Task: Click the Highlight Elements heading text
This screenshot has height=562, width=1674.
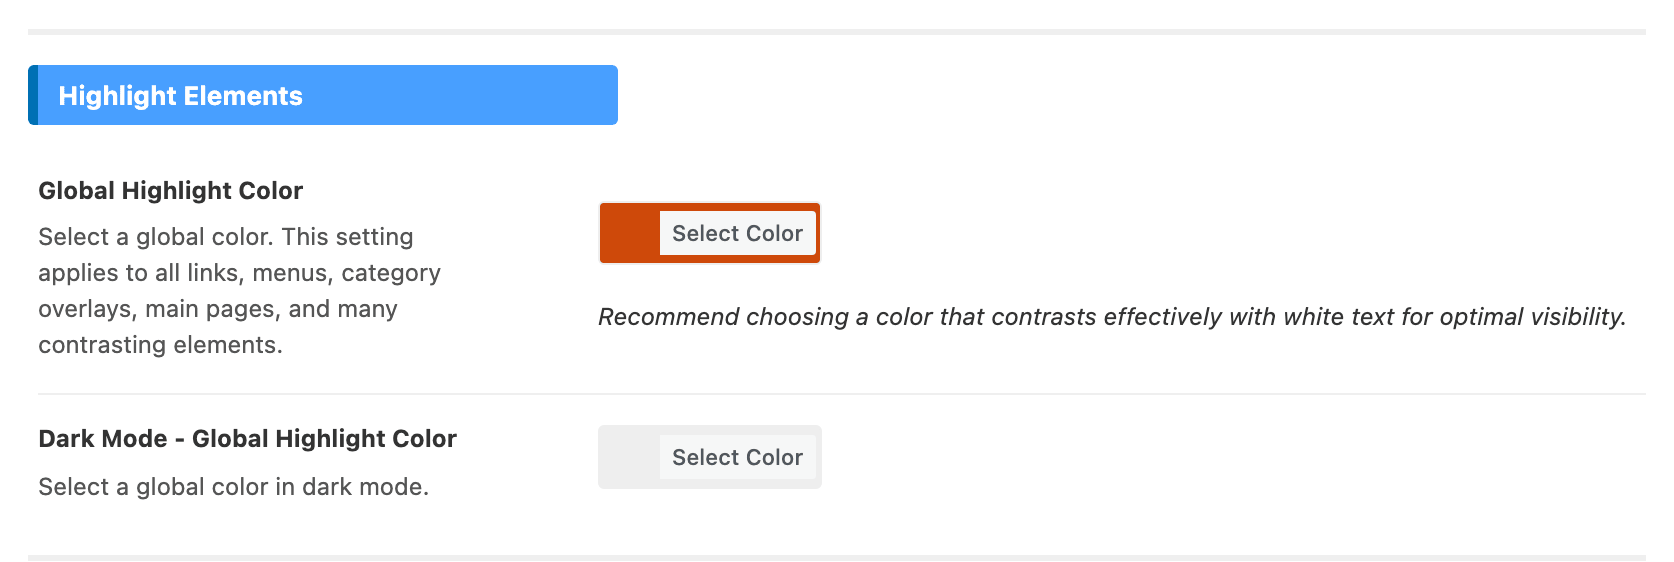Action: pos(181,96)
